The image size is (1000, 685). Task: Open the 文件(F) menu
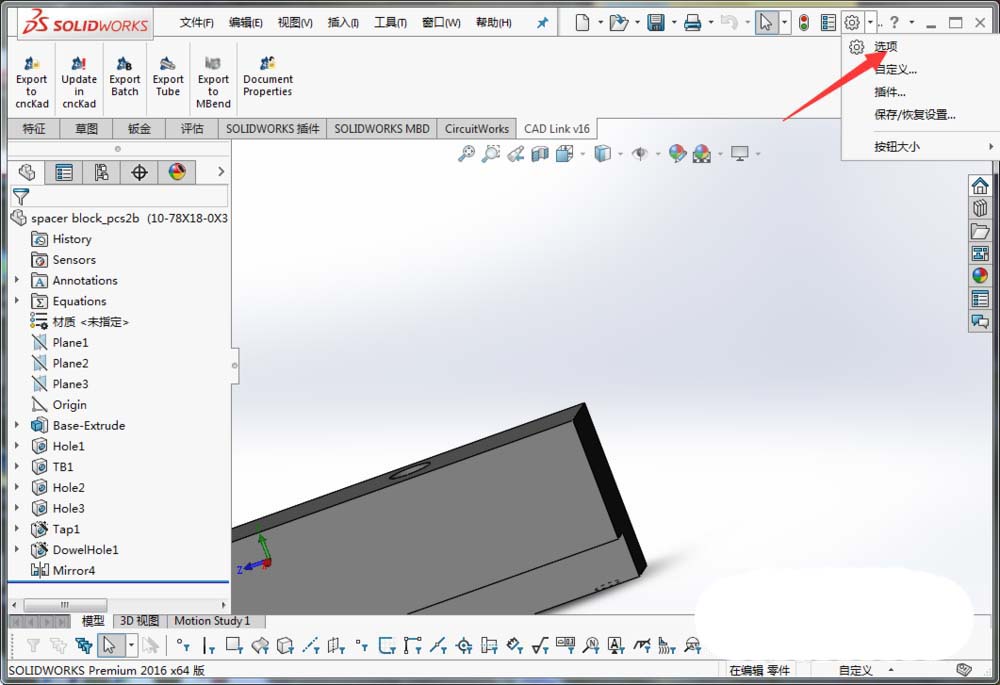196,23
